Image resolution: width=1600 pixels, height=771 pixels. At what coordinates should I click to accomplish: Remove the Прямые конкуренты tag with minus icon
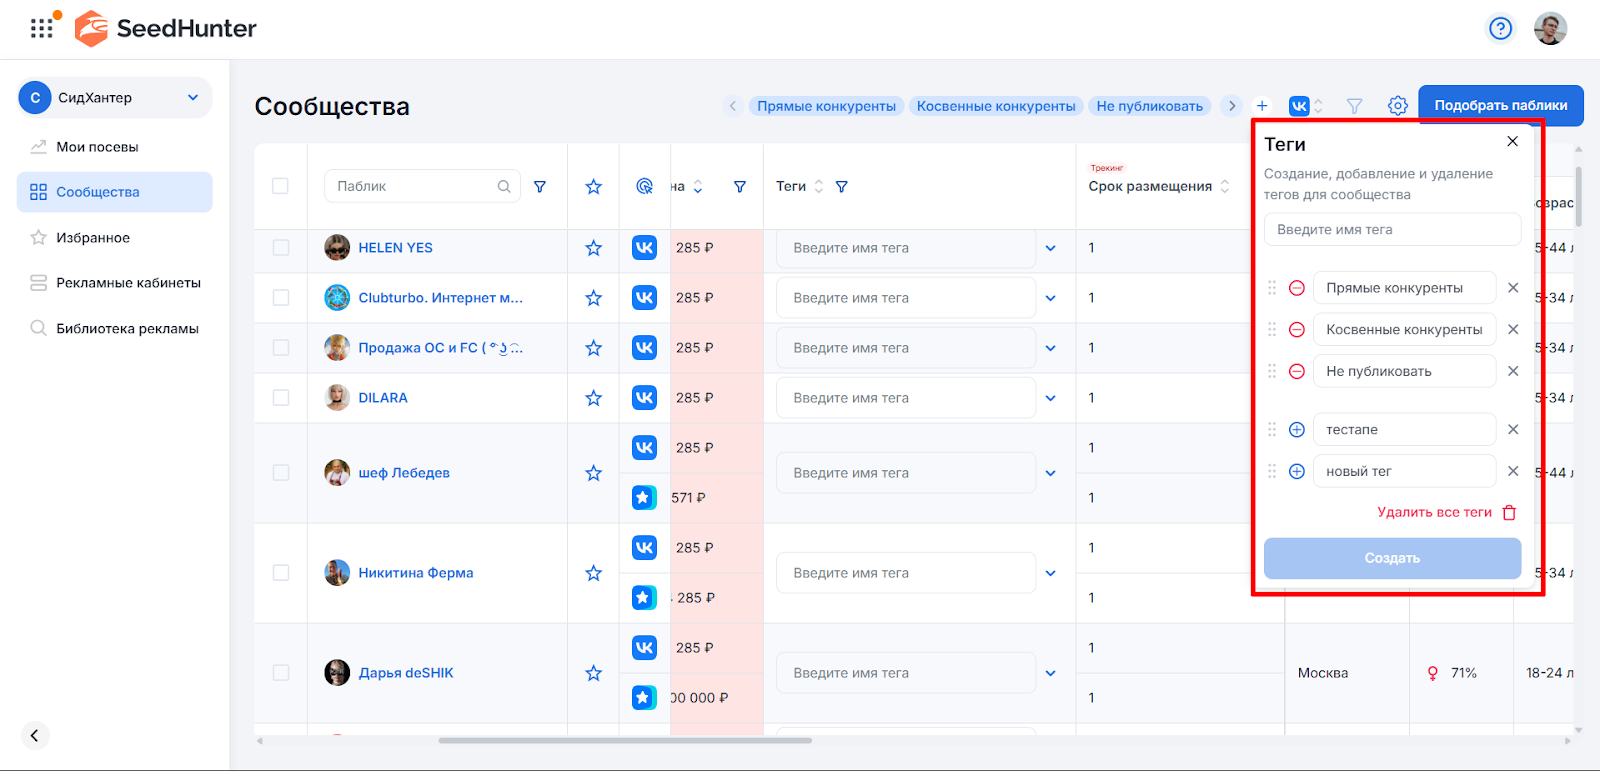tap(1297, 288)
